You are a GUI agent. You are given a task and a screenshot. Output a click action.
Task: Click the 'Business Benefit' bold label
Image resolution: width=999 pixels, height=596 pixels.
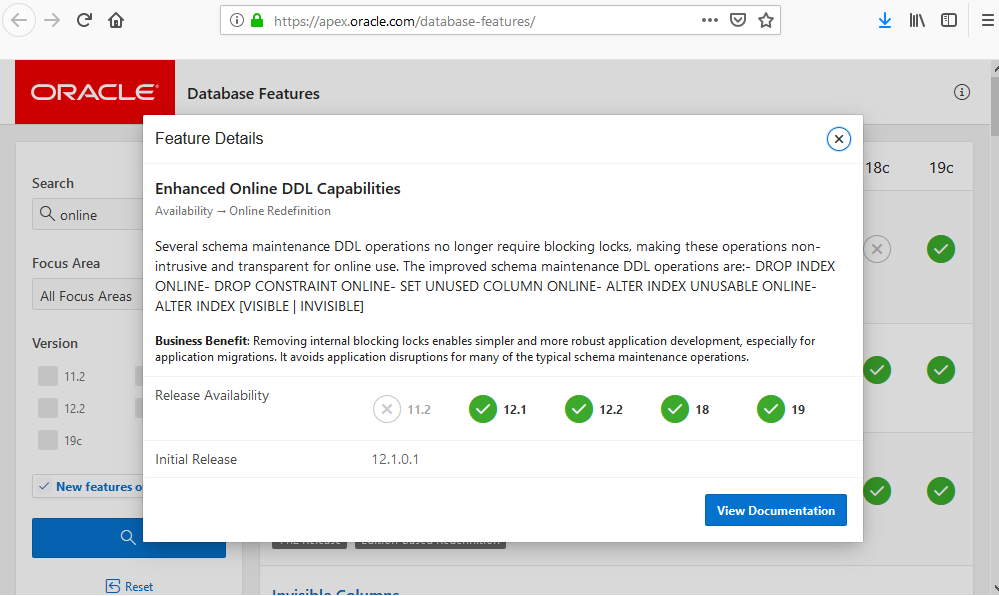tap(201, 341)
